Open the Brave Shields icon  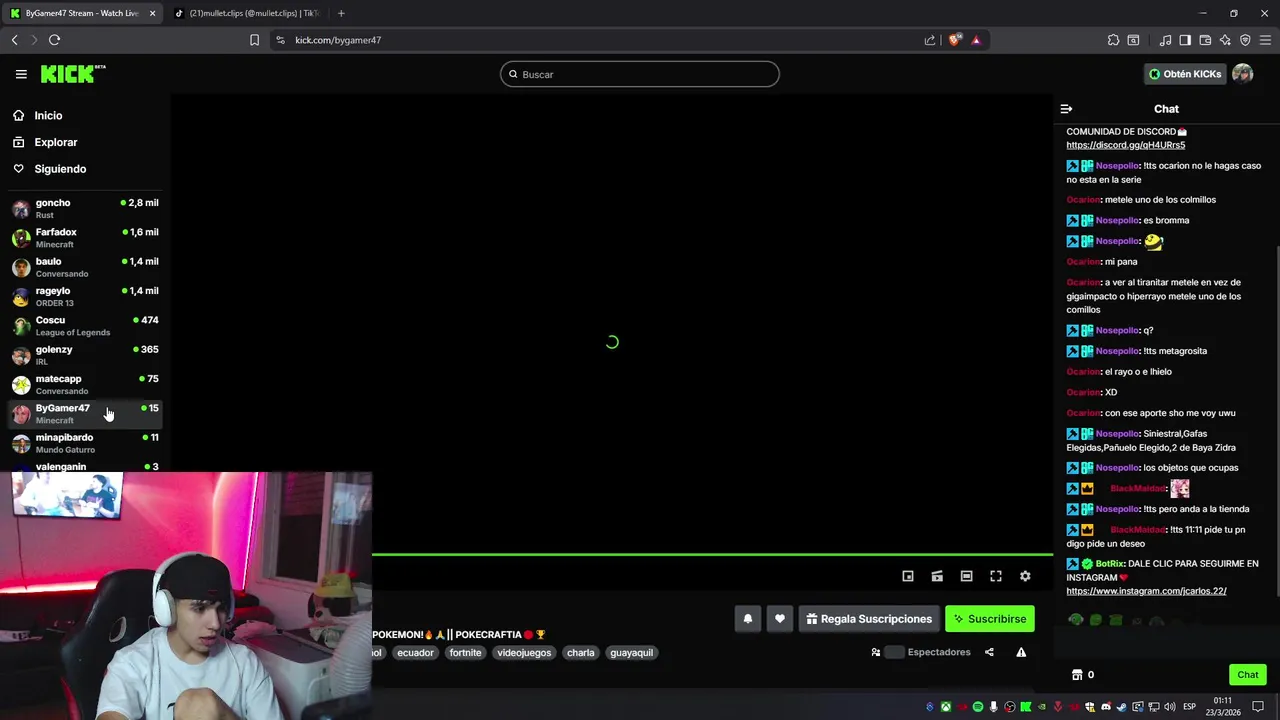pyautogui.click(x=955, y=40)
